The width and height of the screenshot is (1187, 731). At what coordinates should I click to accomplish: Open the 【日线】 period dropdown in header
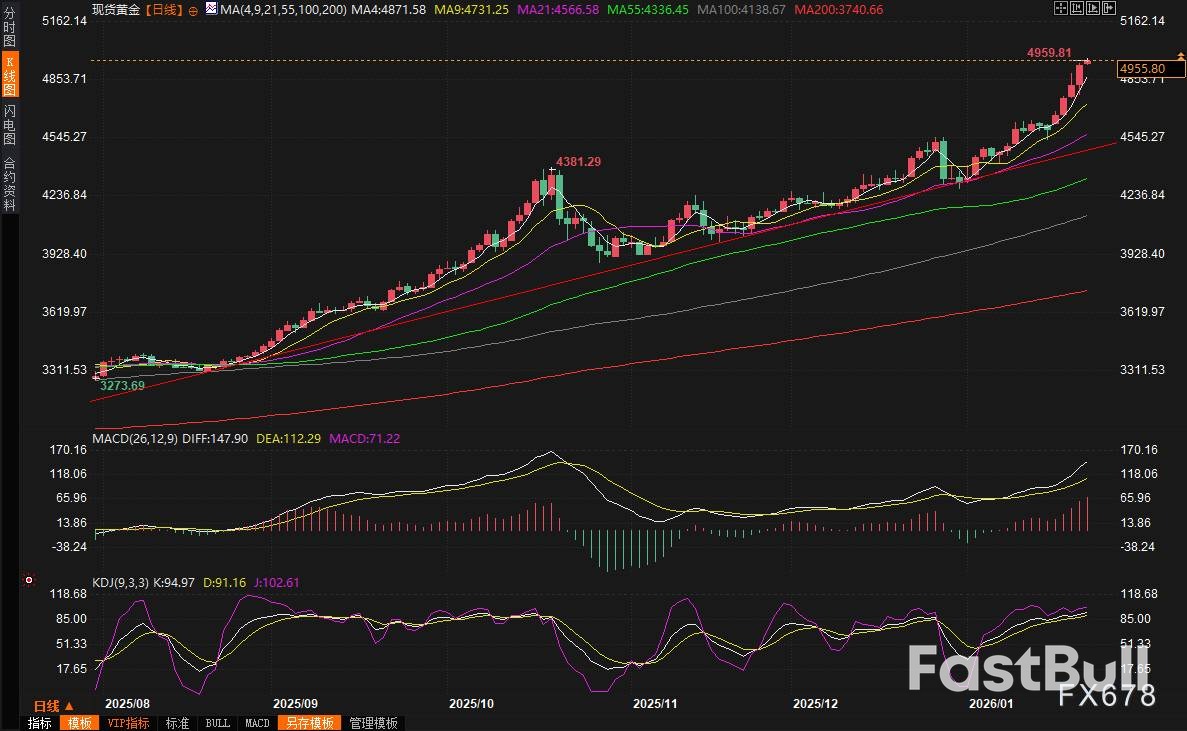click(164, 9)
